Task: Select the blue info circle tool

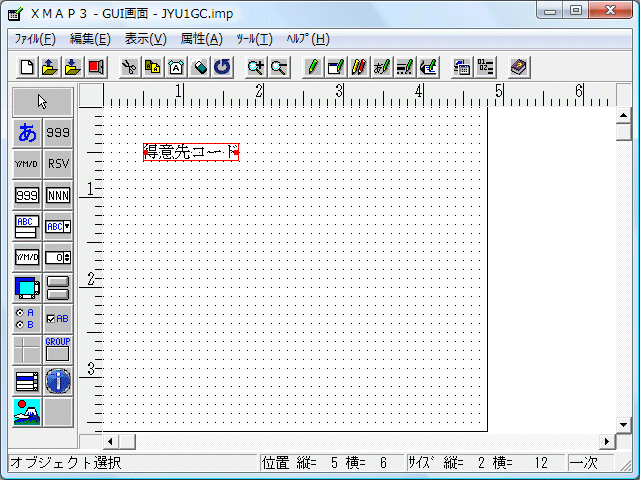Action: pyautogui.click(x=58, y=381)
